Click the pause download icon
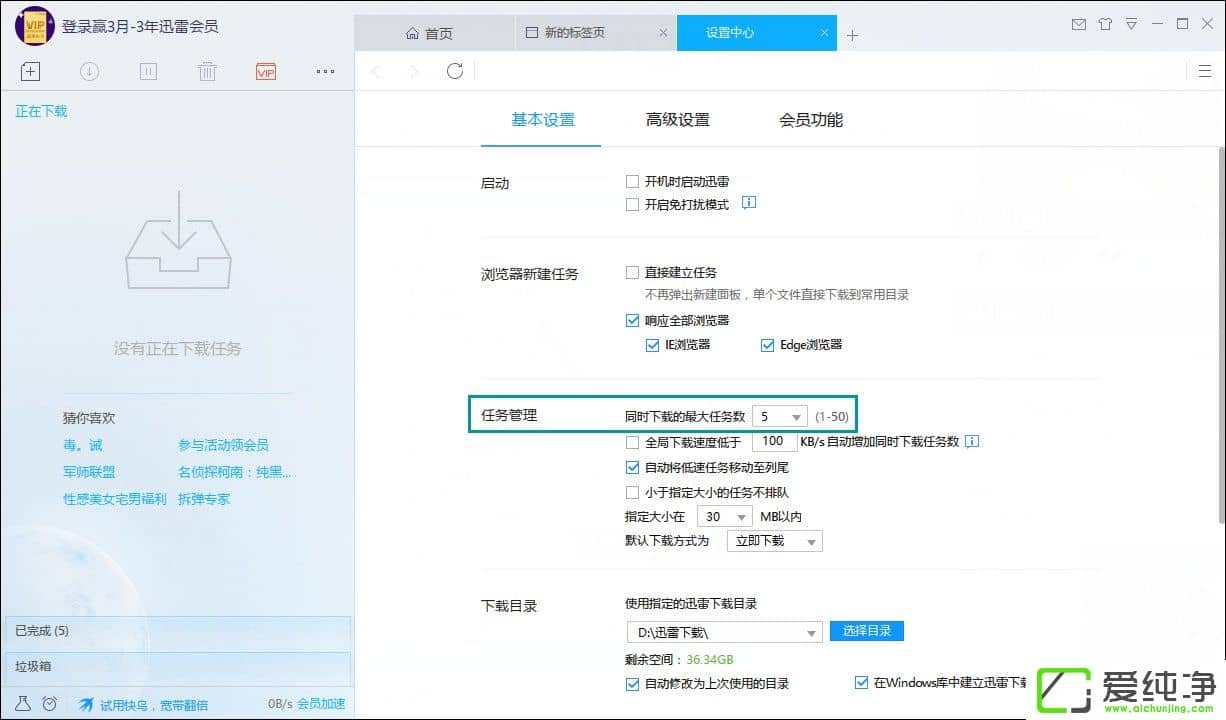The image size is (1226, 720). (148, 71)
